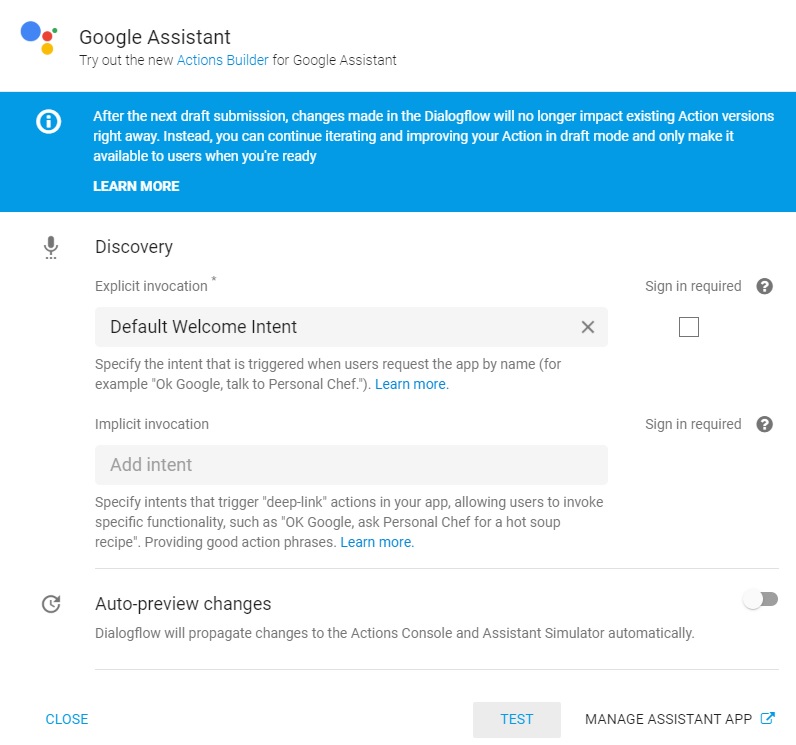The width and height of the screenshot is (796, 745).
Task: Click the Discovery microphone icon
Action: [x=51, y=248]
